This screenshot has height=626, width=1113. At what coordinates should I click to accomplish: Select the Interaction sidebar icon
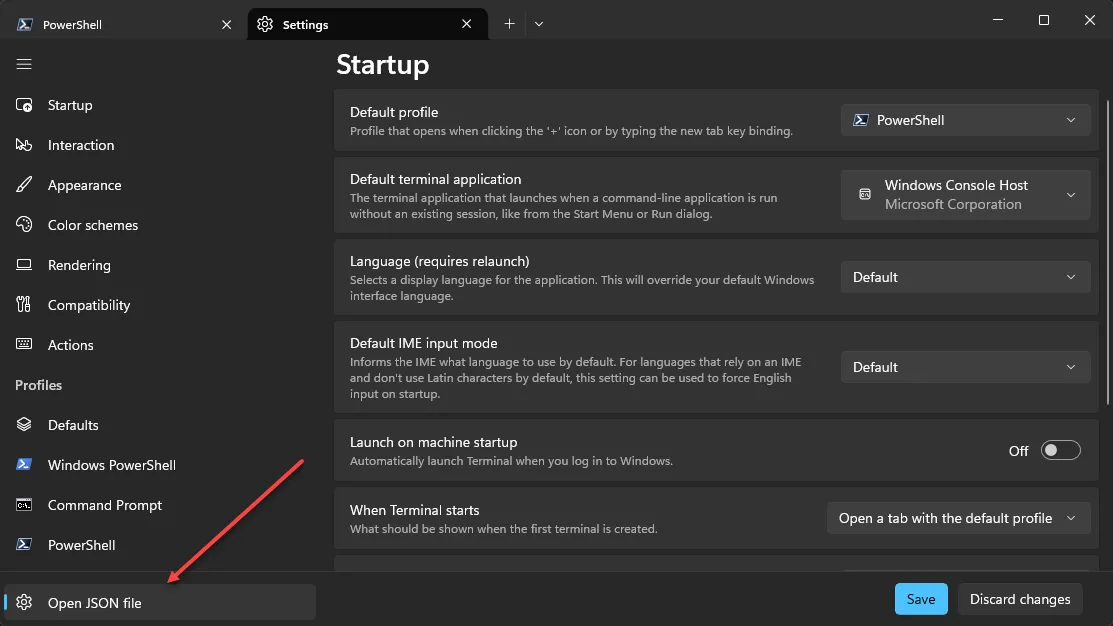pyautogui.click(x=24, y=145)
